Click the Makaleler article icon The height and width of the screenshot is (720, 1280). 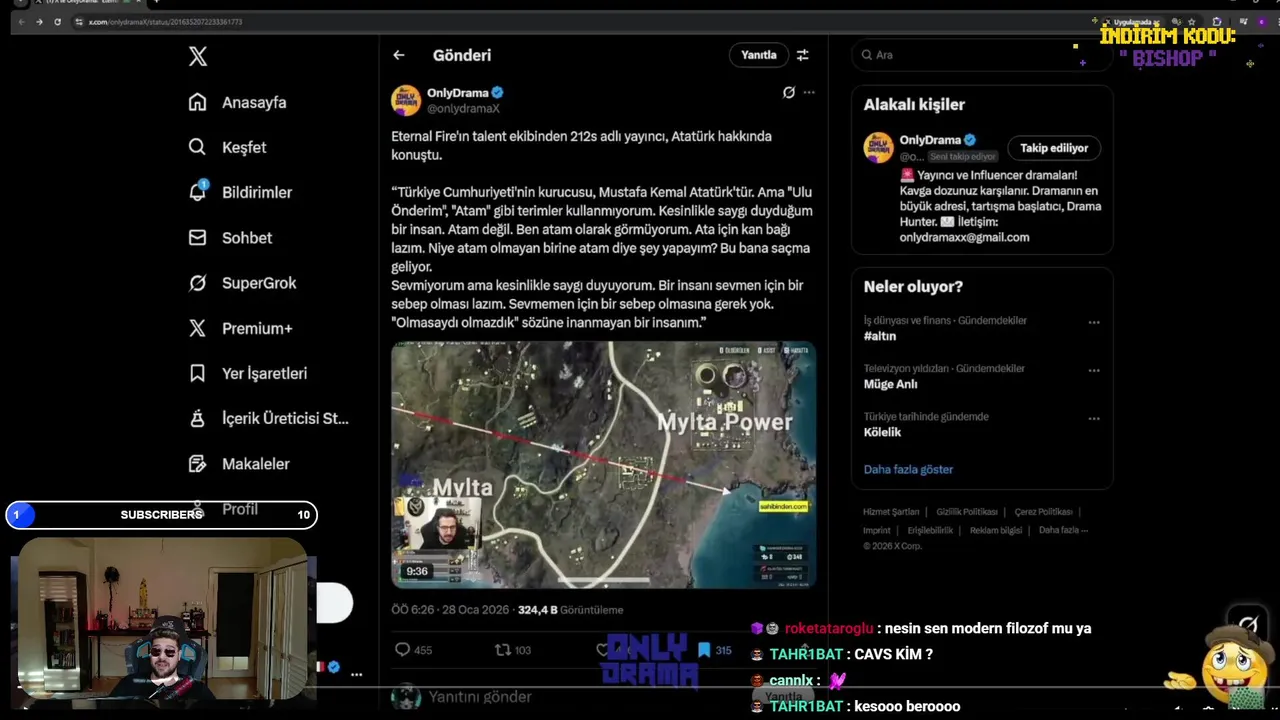tap(198, 464)
